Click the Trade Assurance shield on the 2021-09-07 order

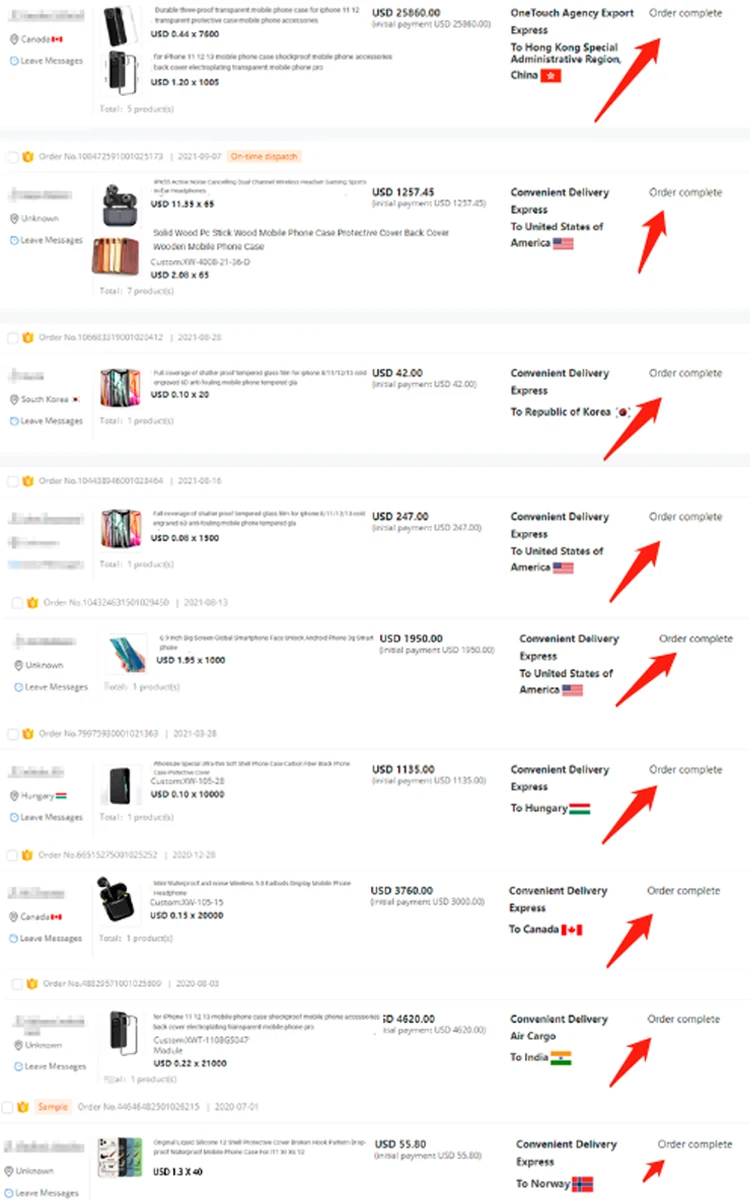[28, 157]
